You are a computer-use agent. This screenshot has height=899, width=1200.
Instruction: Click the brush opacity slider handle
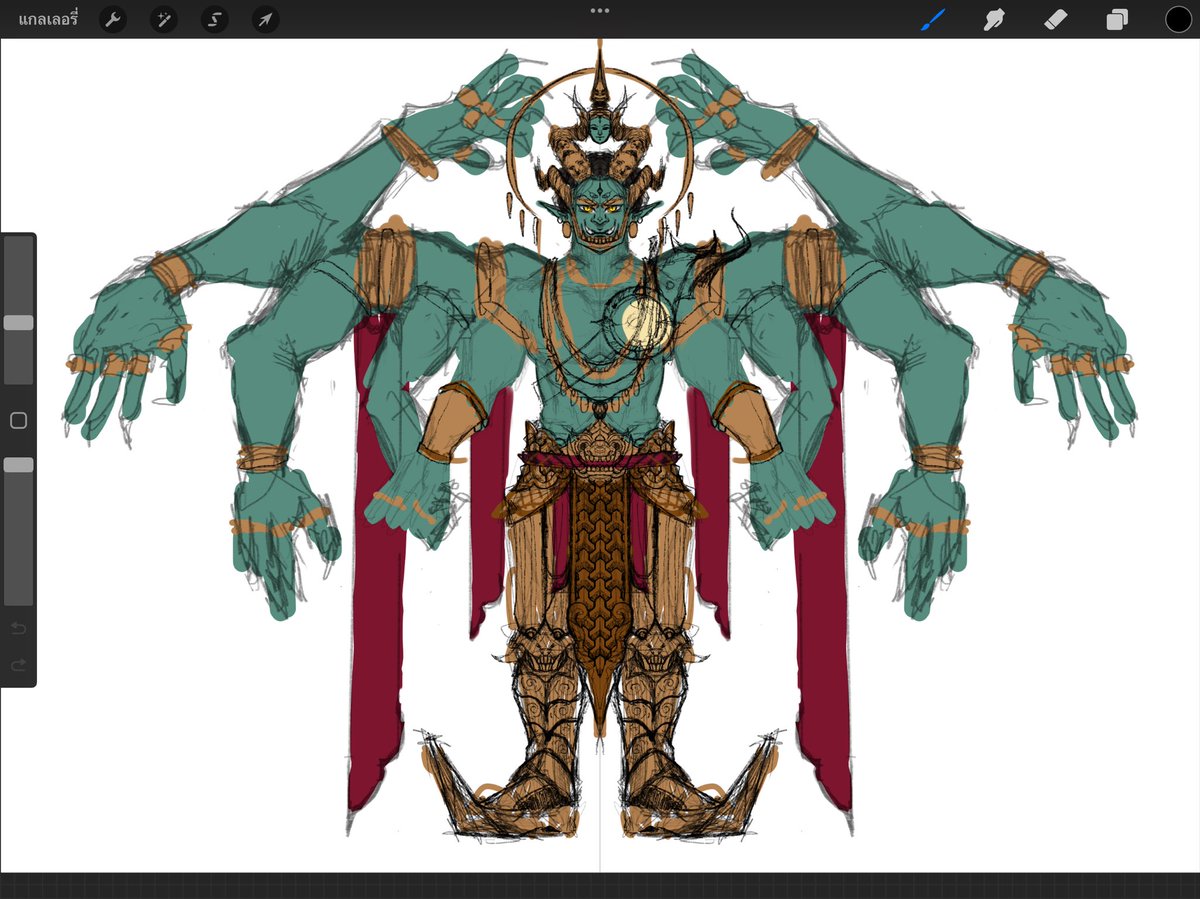(18, 465)
